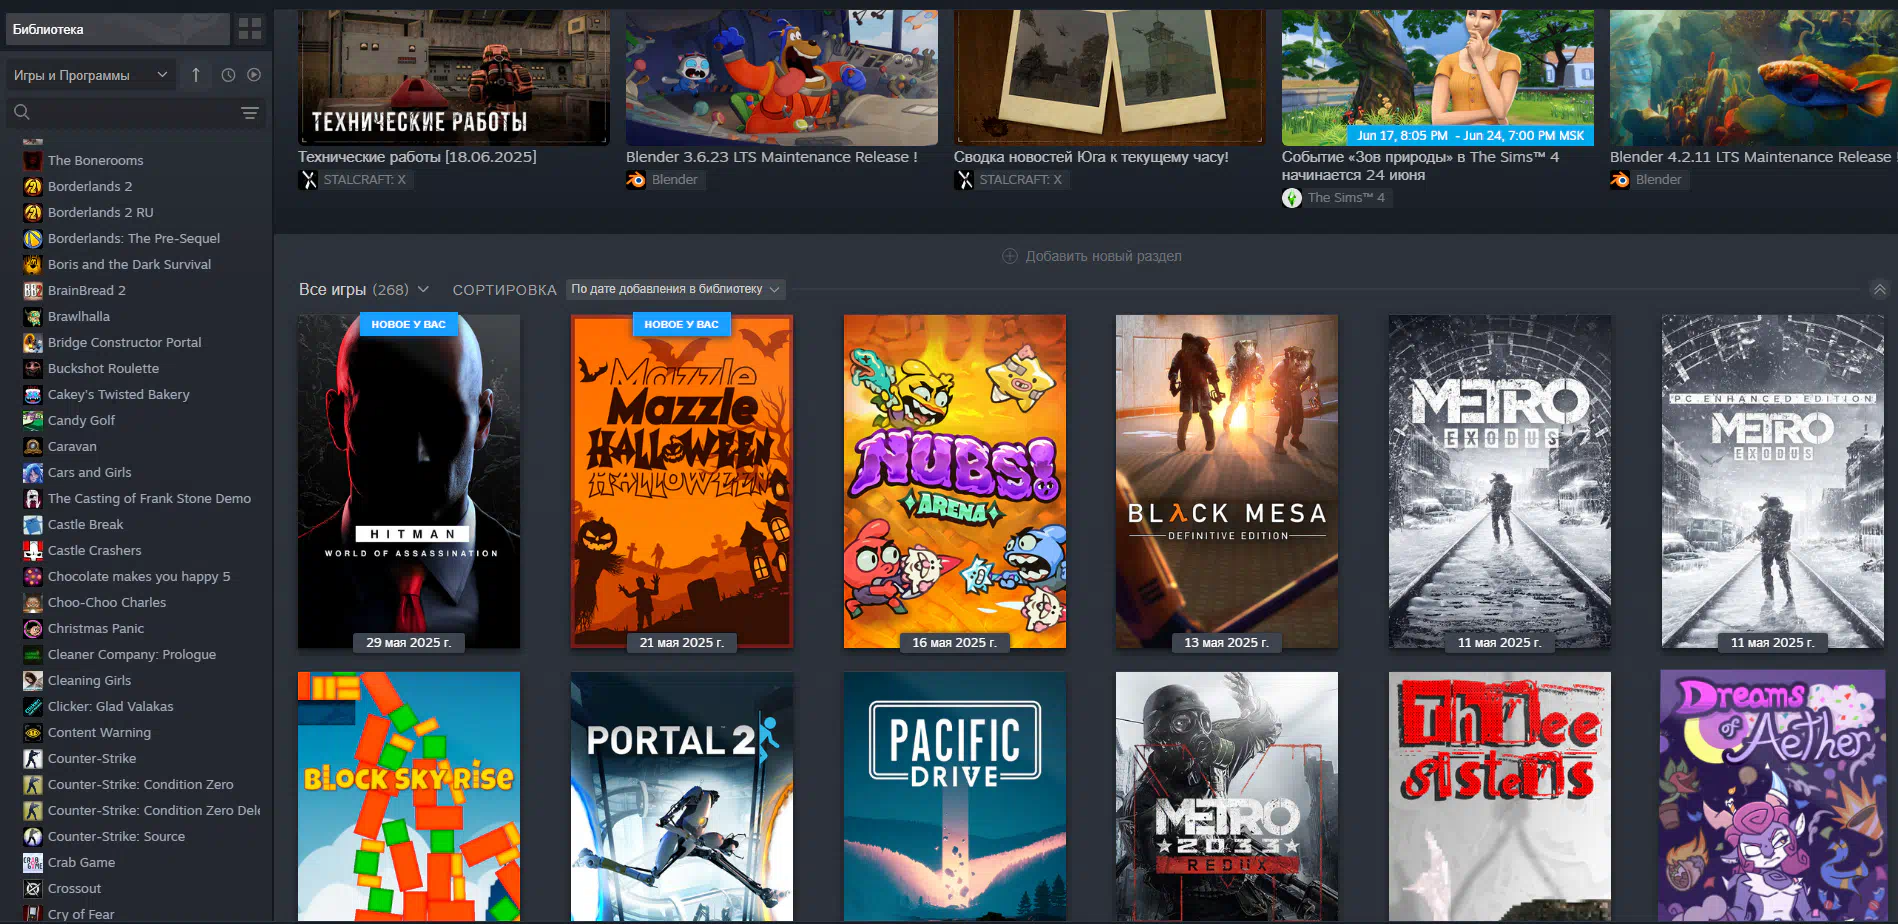
Task: Select Counter-Strike: Condition Zero
Action: tap(140, 784)
